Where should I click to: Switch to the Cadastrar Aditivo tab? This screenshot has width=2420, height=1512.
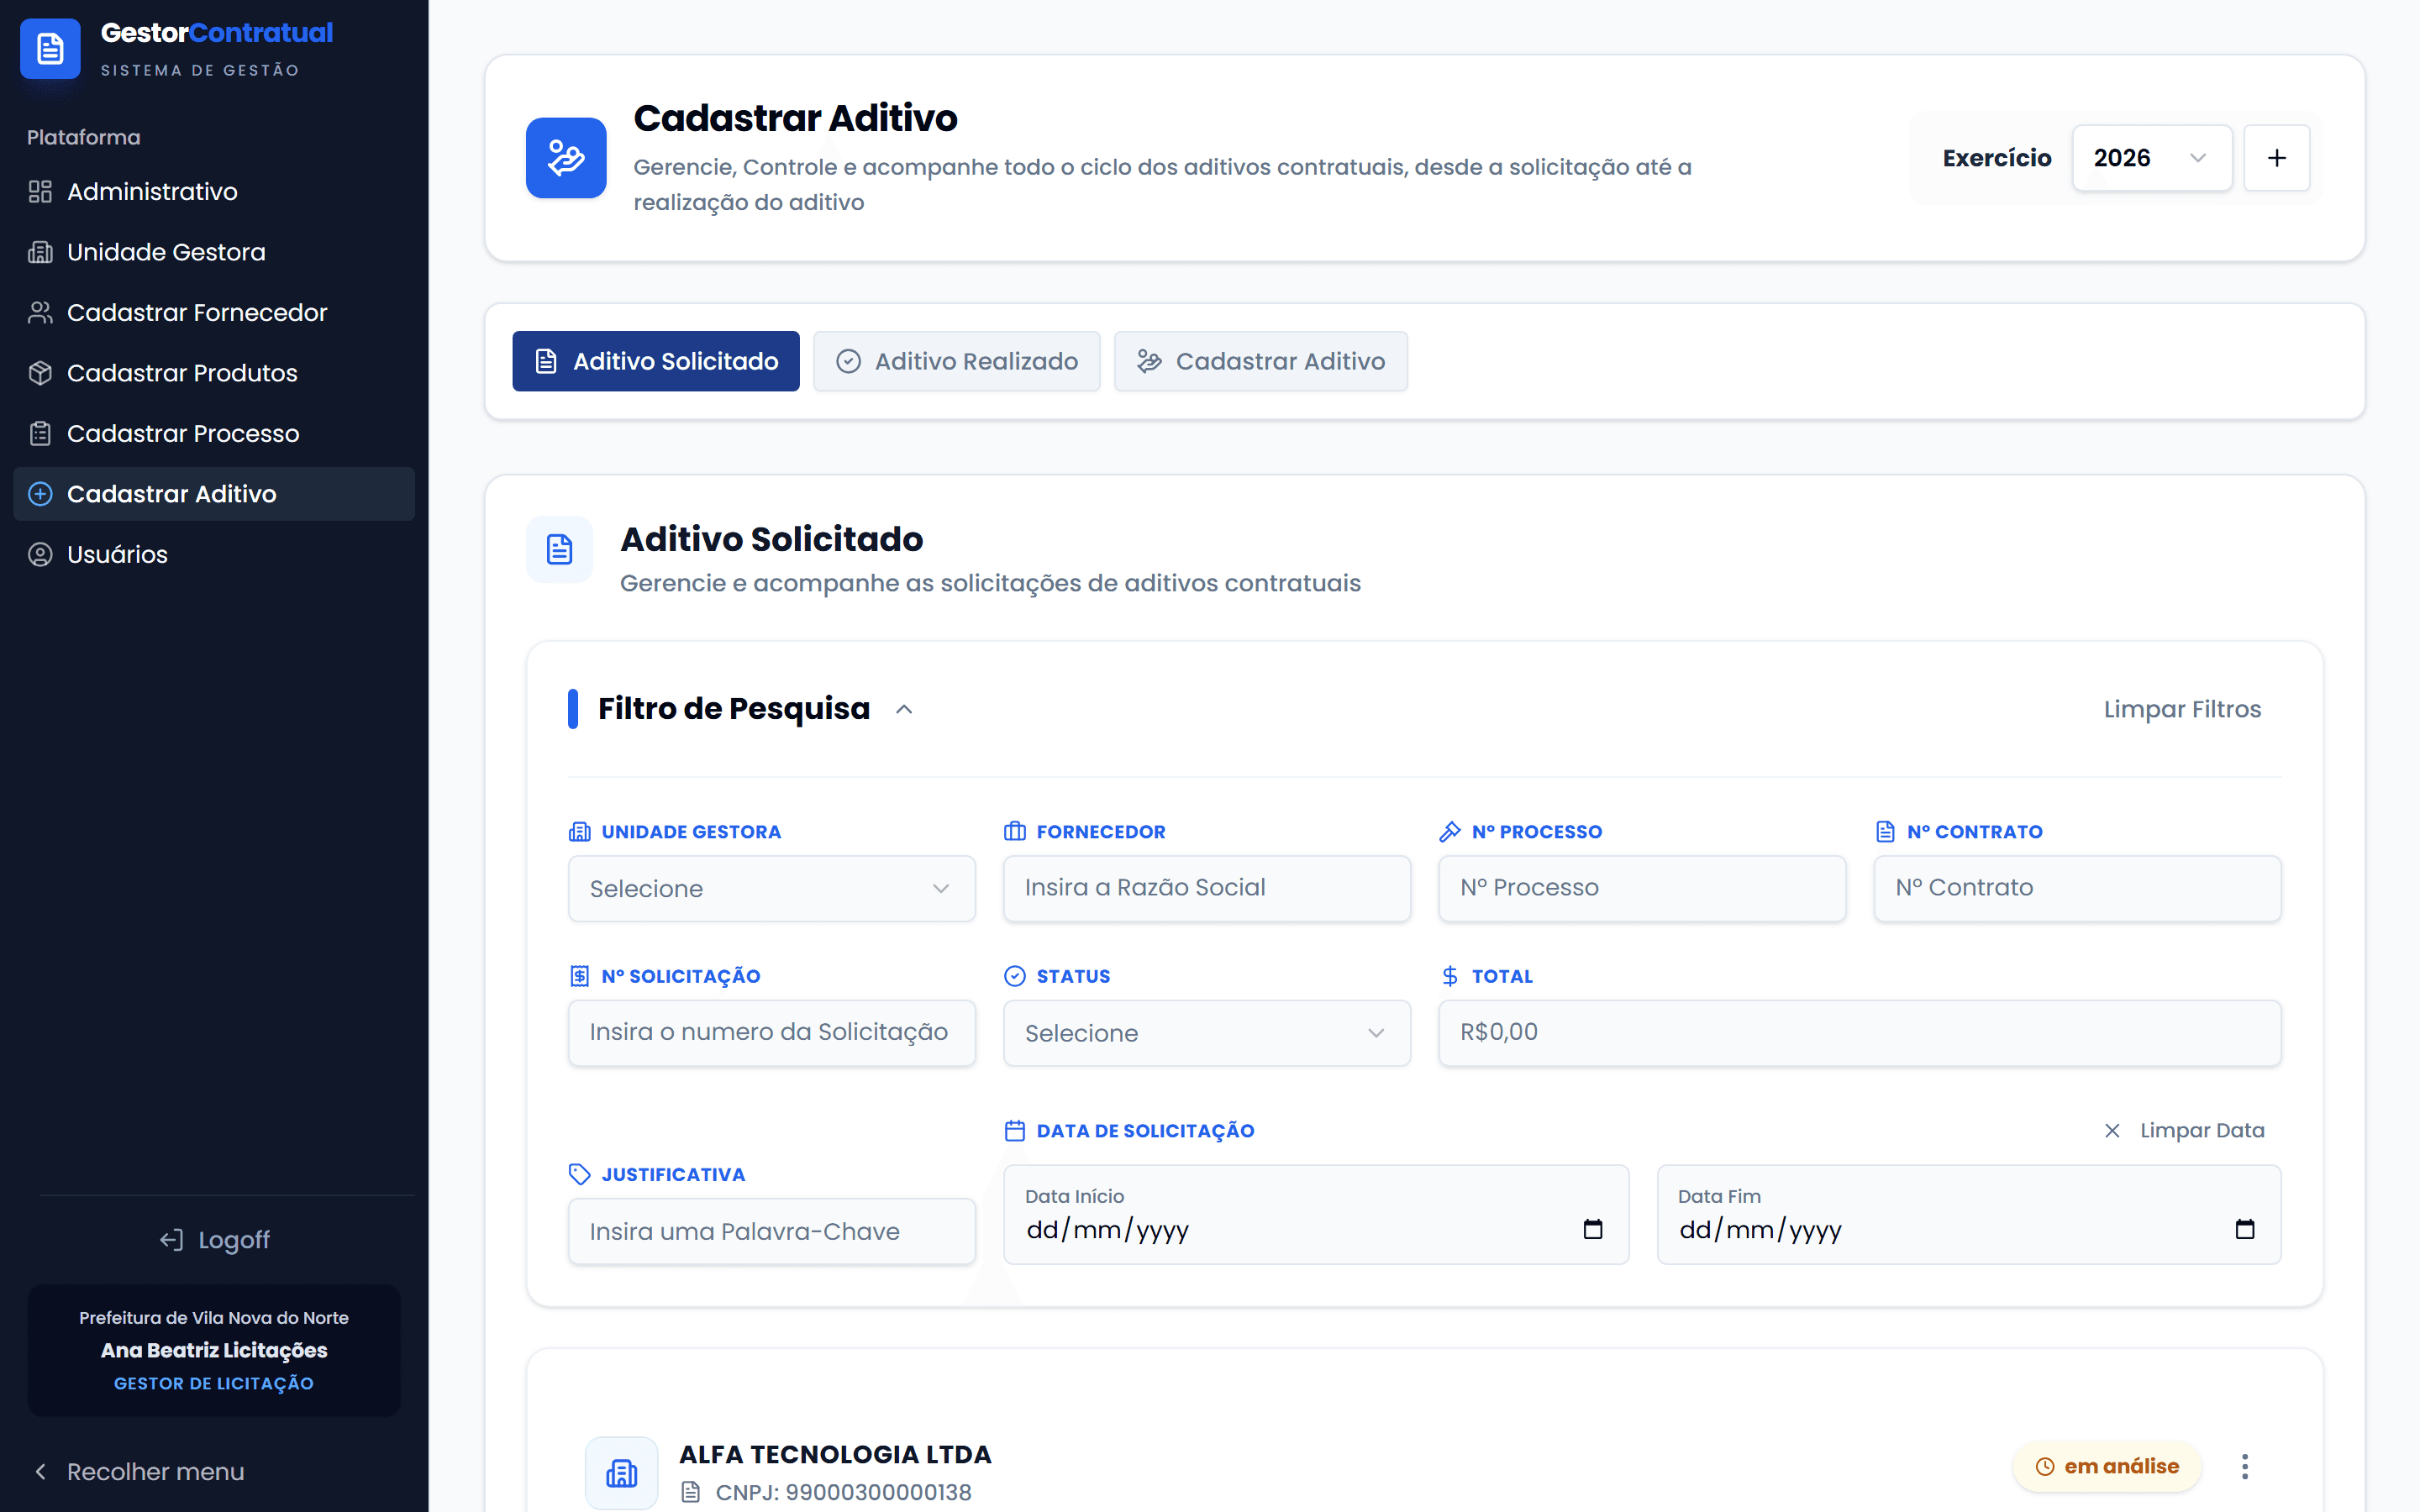pyautogui.click(x=1261, y=361)
